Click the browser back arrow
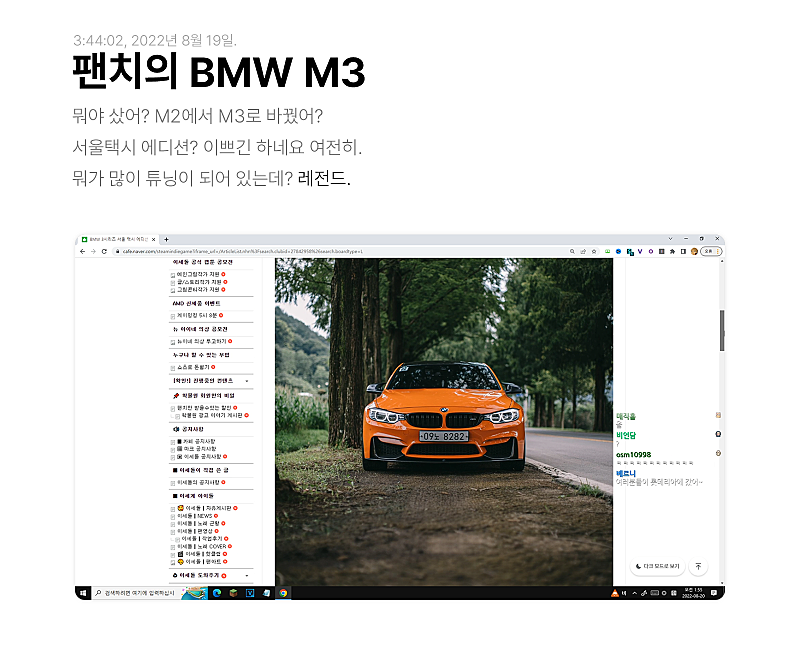 82,251
